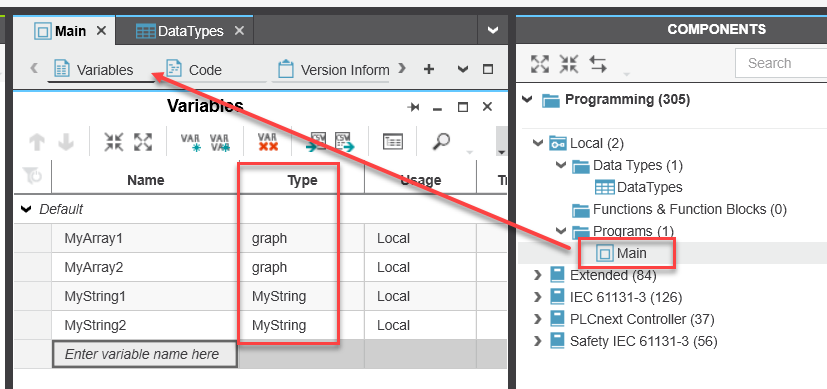Screen dimensions: 827x389
Task: Collapse all groups in Variables toolbar
Action: click(113, 142)
